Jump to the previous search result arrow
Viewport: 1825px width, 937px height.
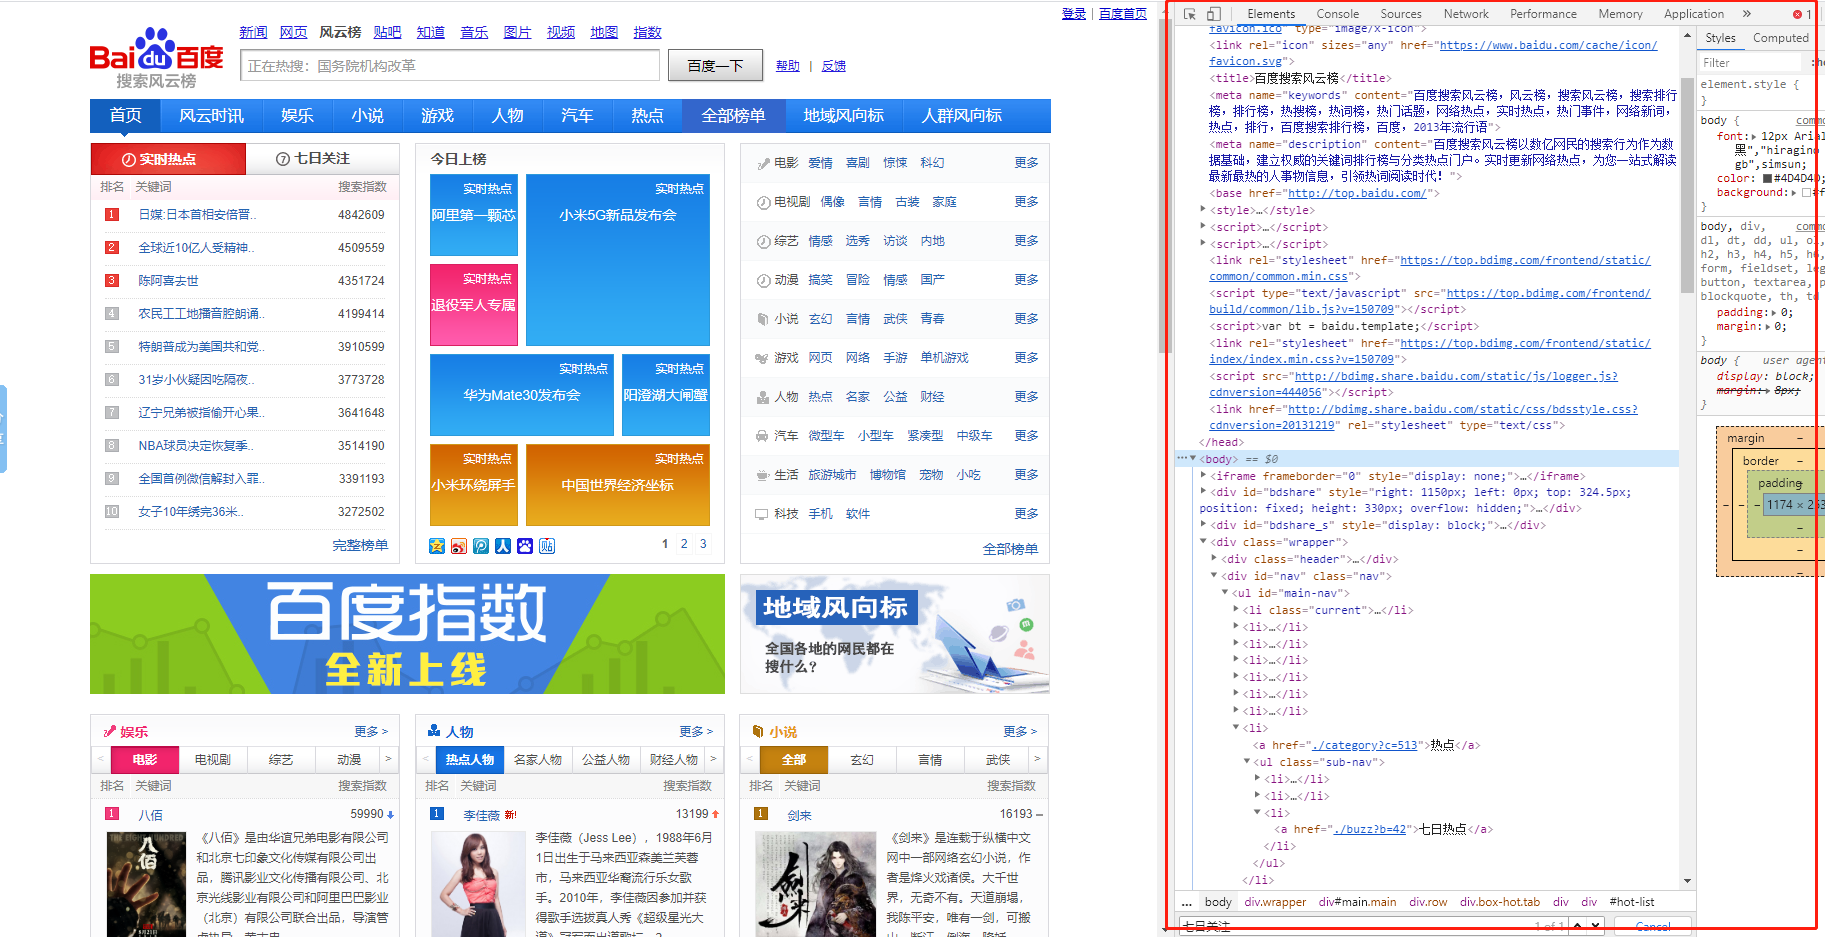tap(1578, 926)
